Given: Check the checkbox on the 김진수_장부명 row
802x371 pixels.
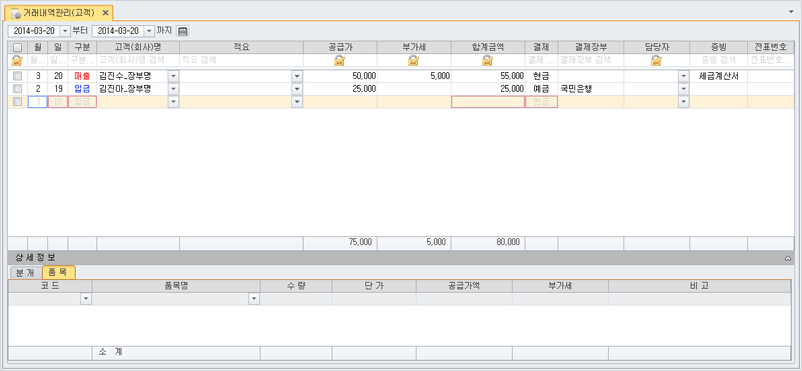Looking at the screenshot, I should click(x=17, y=76).
